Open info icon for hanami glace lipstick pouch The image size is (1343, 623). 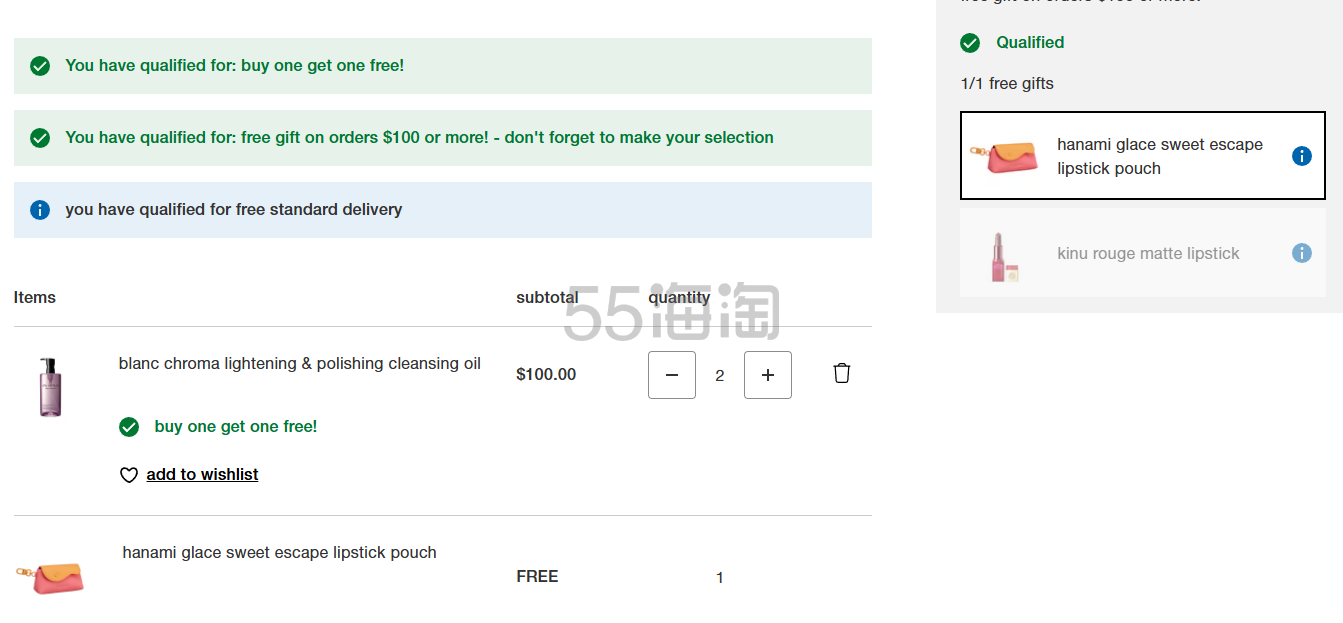pyautogui.click(x=1301, y=156)
